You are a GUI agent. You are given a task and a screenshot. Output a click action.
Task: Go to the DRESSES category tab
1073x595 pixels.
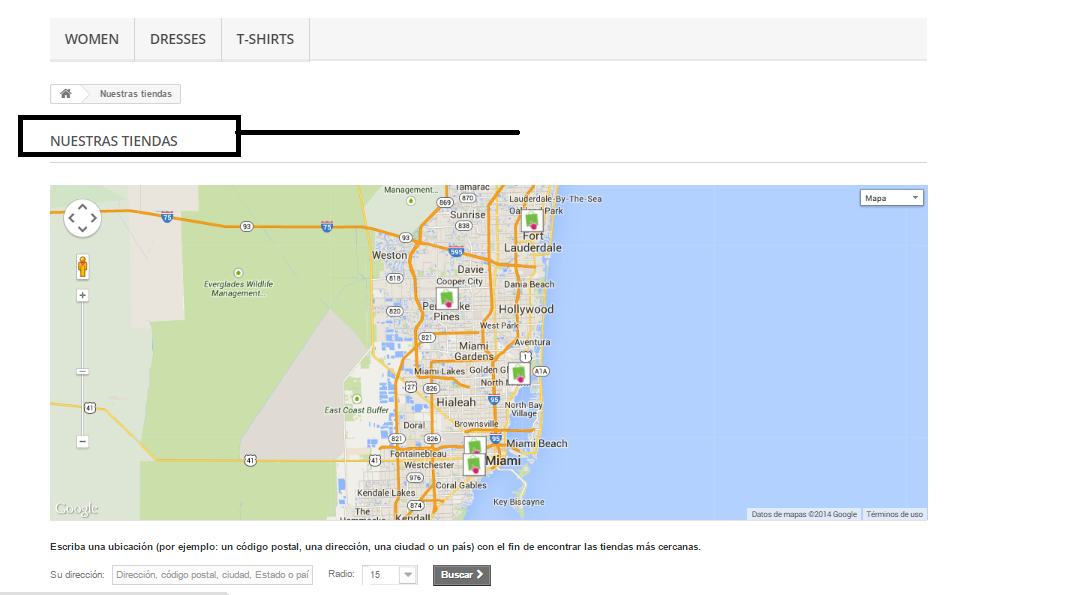click(x=178, y=40)
